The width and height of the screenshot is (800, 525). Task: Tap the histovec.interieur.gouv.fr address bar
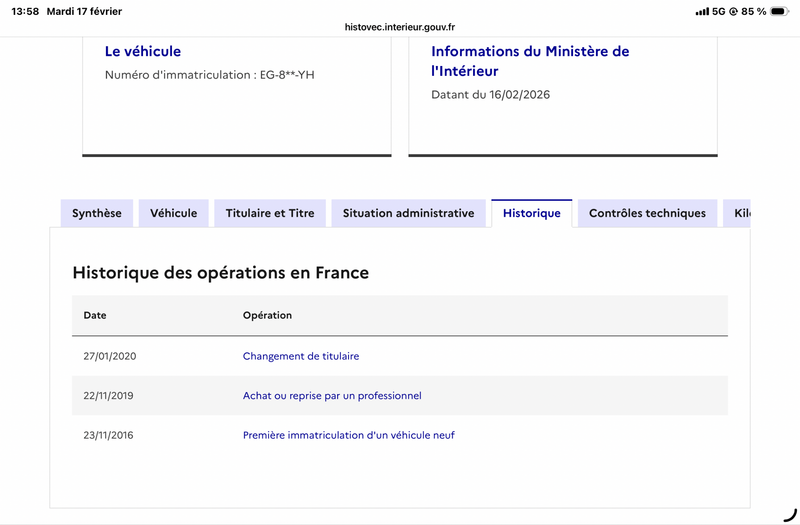[x=399, y=27]
